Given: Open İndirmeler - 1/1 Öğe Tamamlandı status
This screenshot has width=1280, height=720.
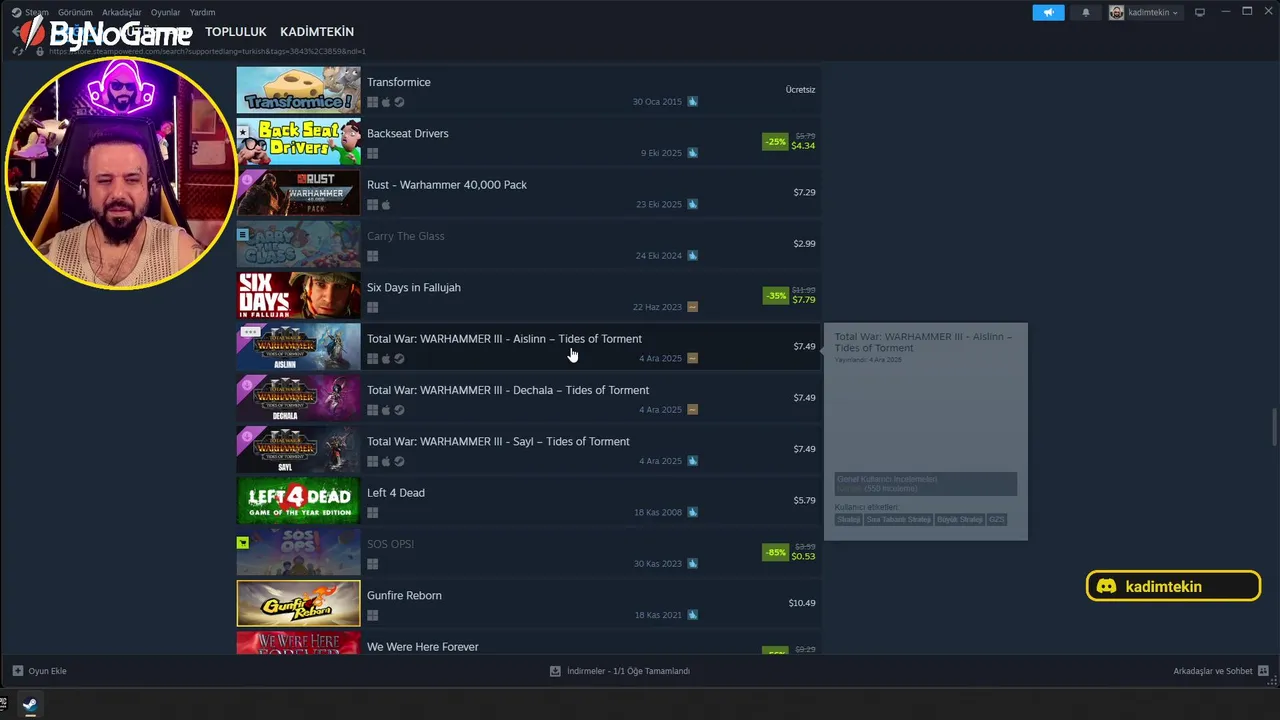Looking at the screenshot, I should pos(628,671).
